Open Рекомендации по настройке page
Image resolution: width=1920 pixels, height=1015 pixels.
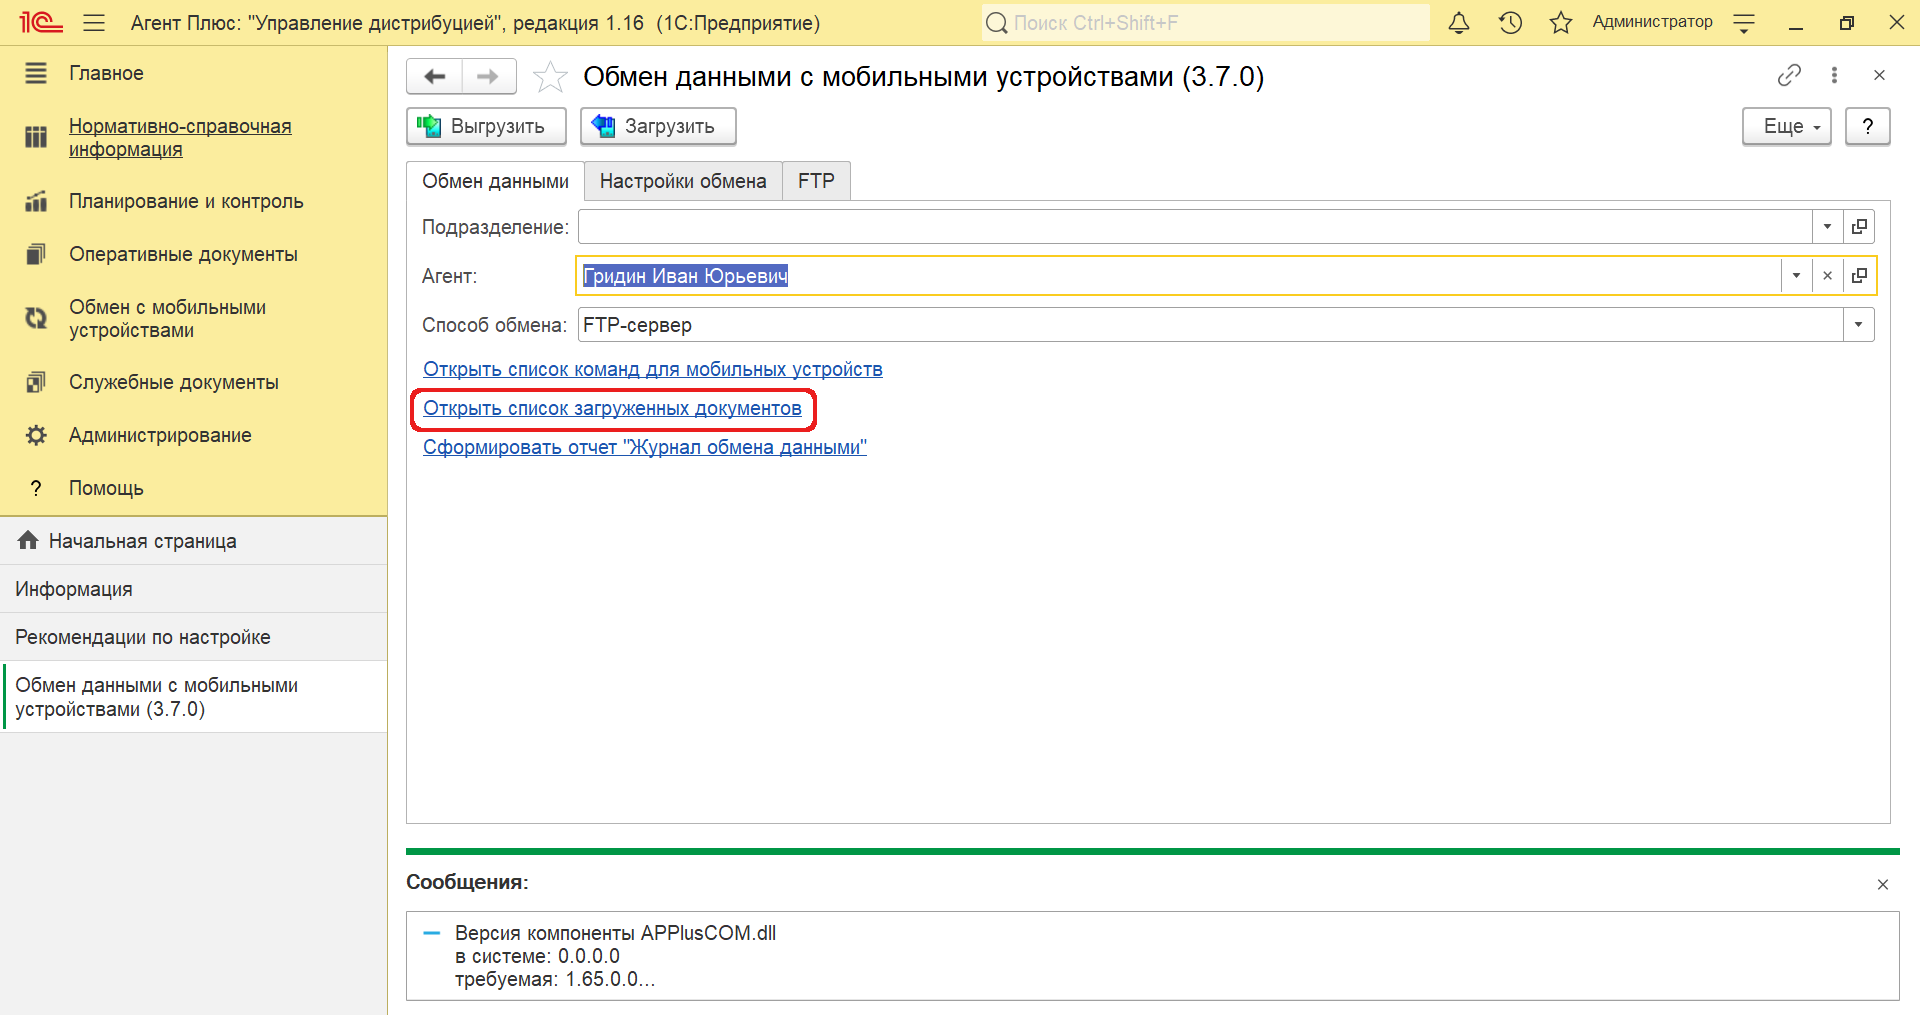point(193,637)
